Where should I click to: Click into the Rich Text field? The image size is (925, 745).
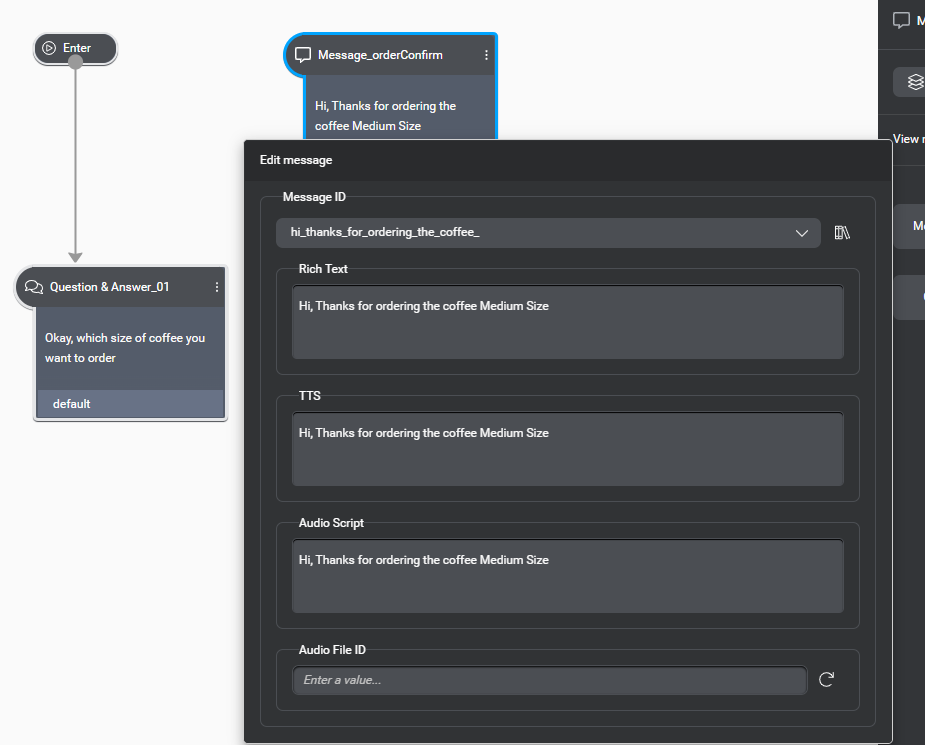point(567,322)
